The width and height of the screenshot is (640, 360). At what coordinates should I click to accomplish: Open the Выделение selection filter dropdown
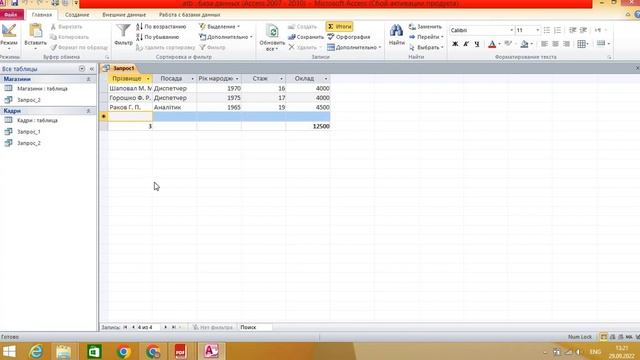coord(219,27)
